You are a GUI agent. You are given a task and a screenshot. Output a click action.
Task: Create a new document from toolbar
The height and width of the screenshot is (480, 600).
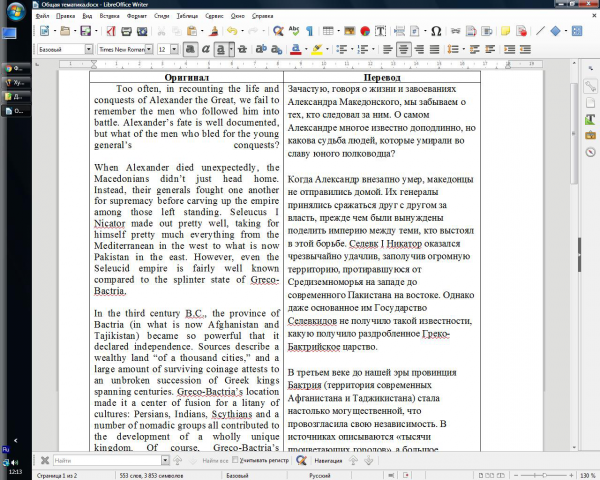click(44, 31)
